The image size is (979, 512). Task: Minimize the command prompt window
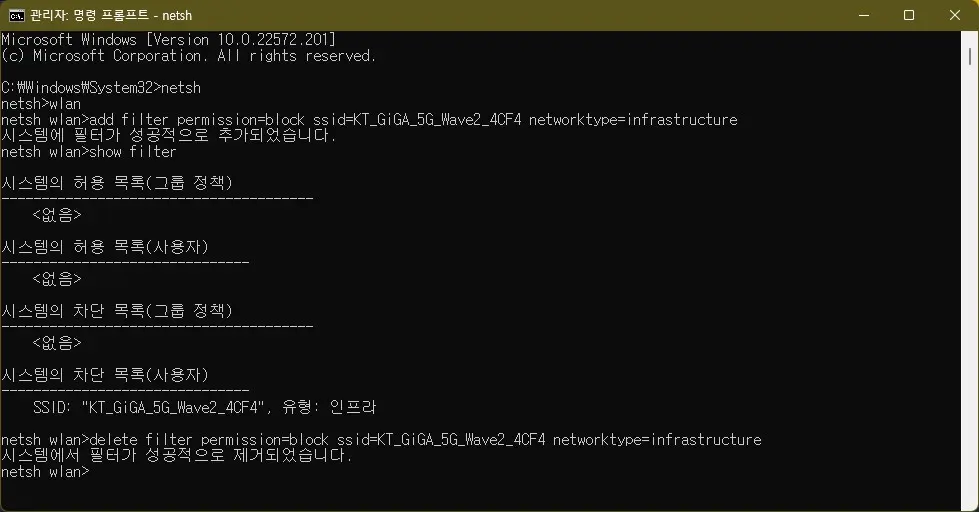(x=864, y=15)
